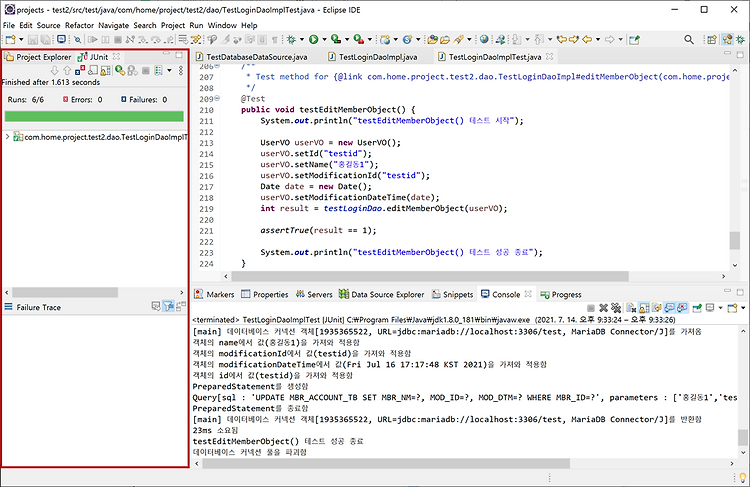
Task: Toggle Mark Occurrences in toolbar
Action: click(225, 40)
